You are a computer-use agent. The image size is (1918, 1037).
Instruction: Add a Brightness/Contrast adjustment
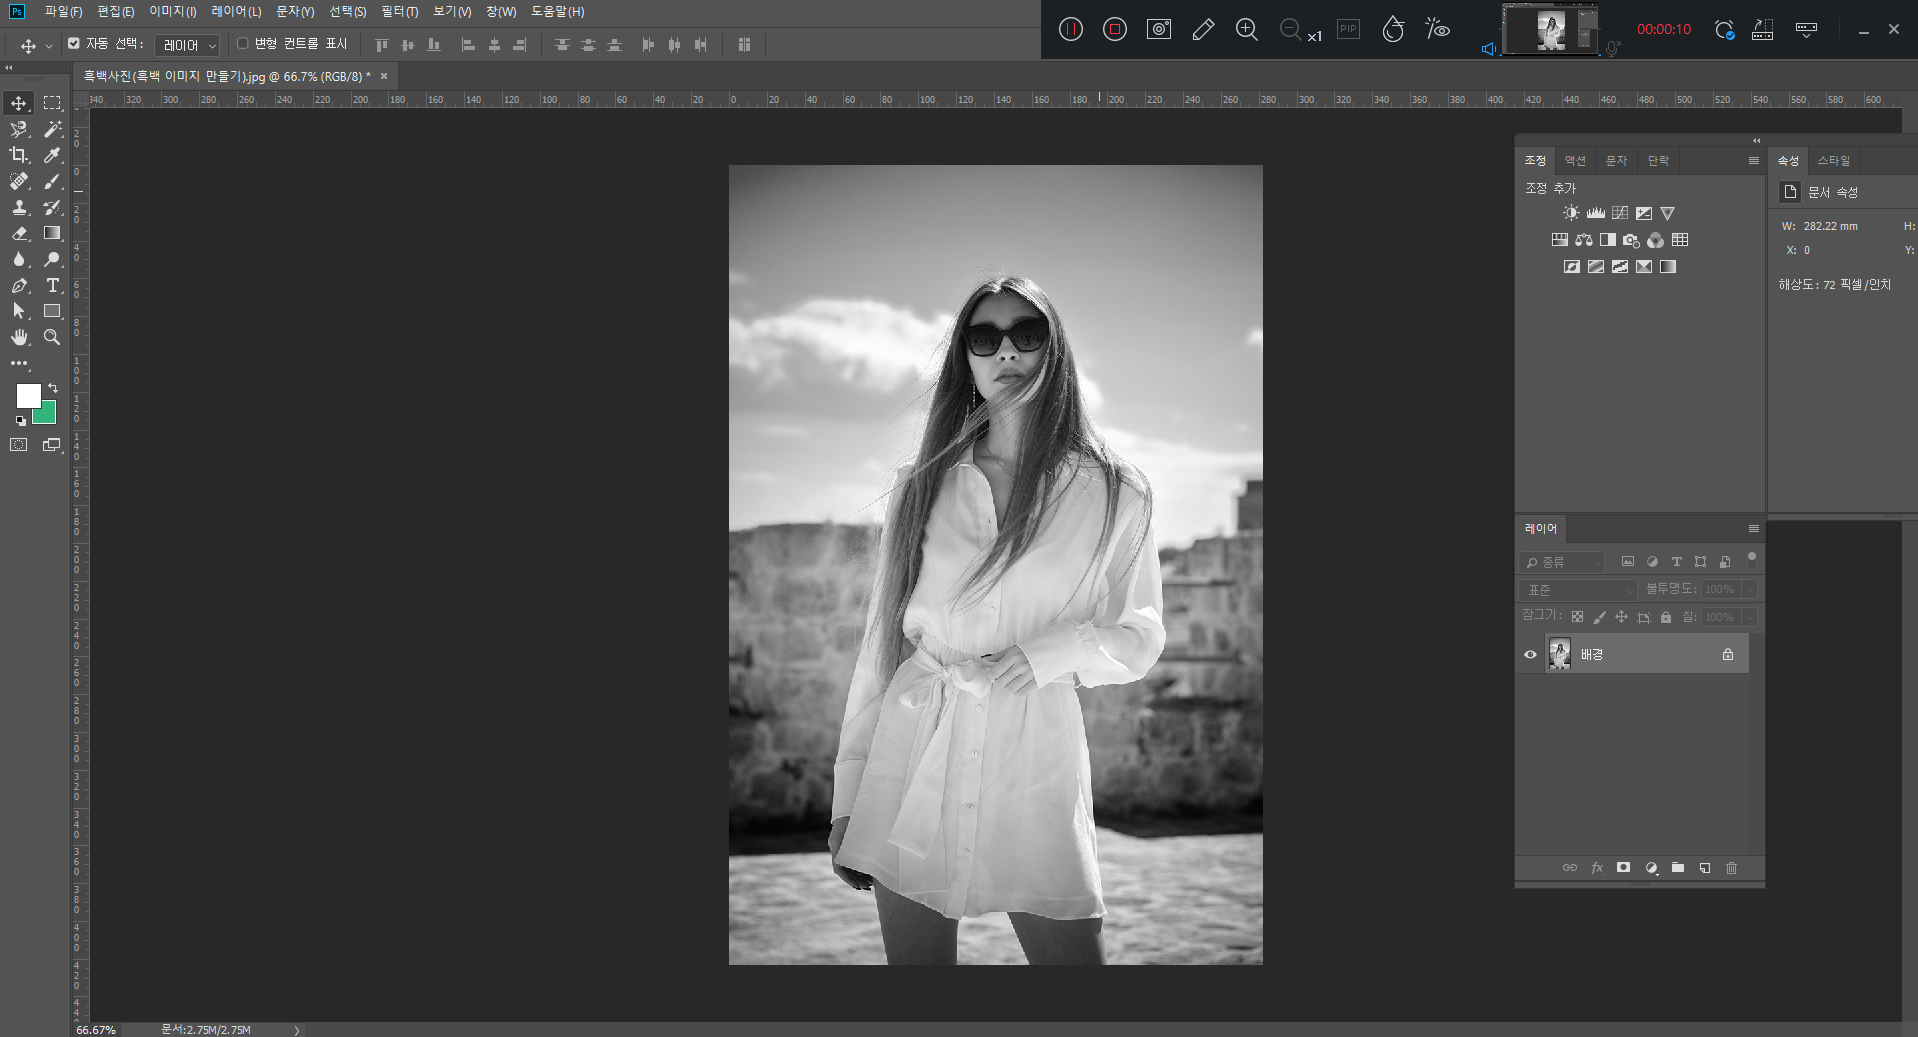pyautogui.click(x=1571, y=213)
